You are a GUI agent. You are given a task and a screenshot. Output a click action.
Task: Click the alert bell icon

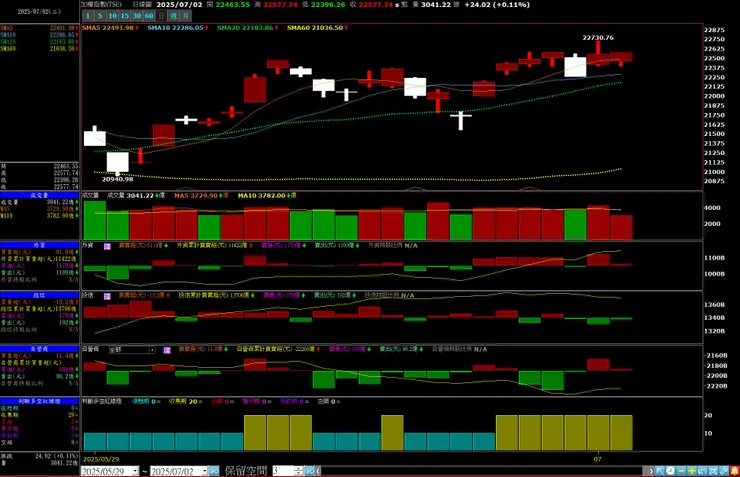tap(734, 471)
